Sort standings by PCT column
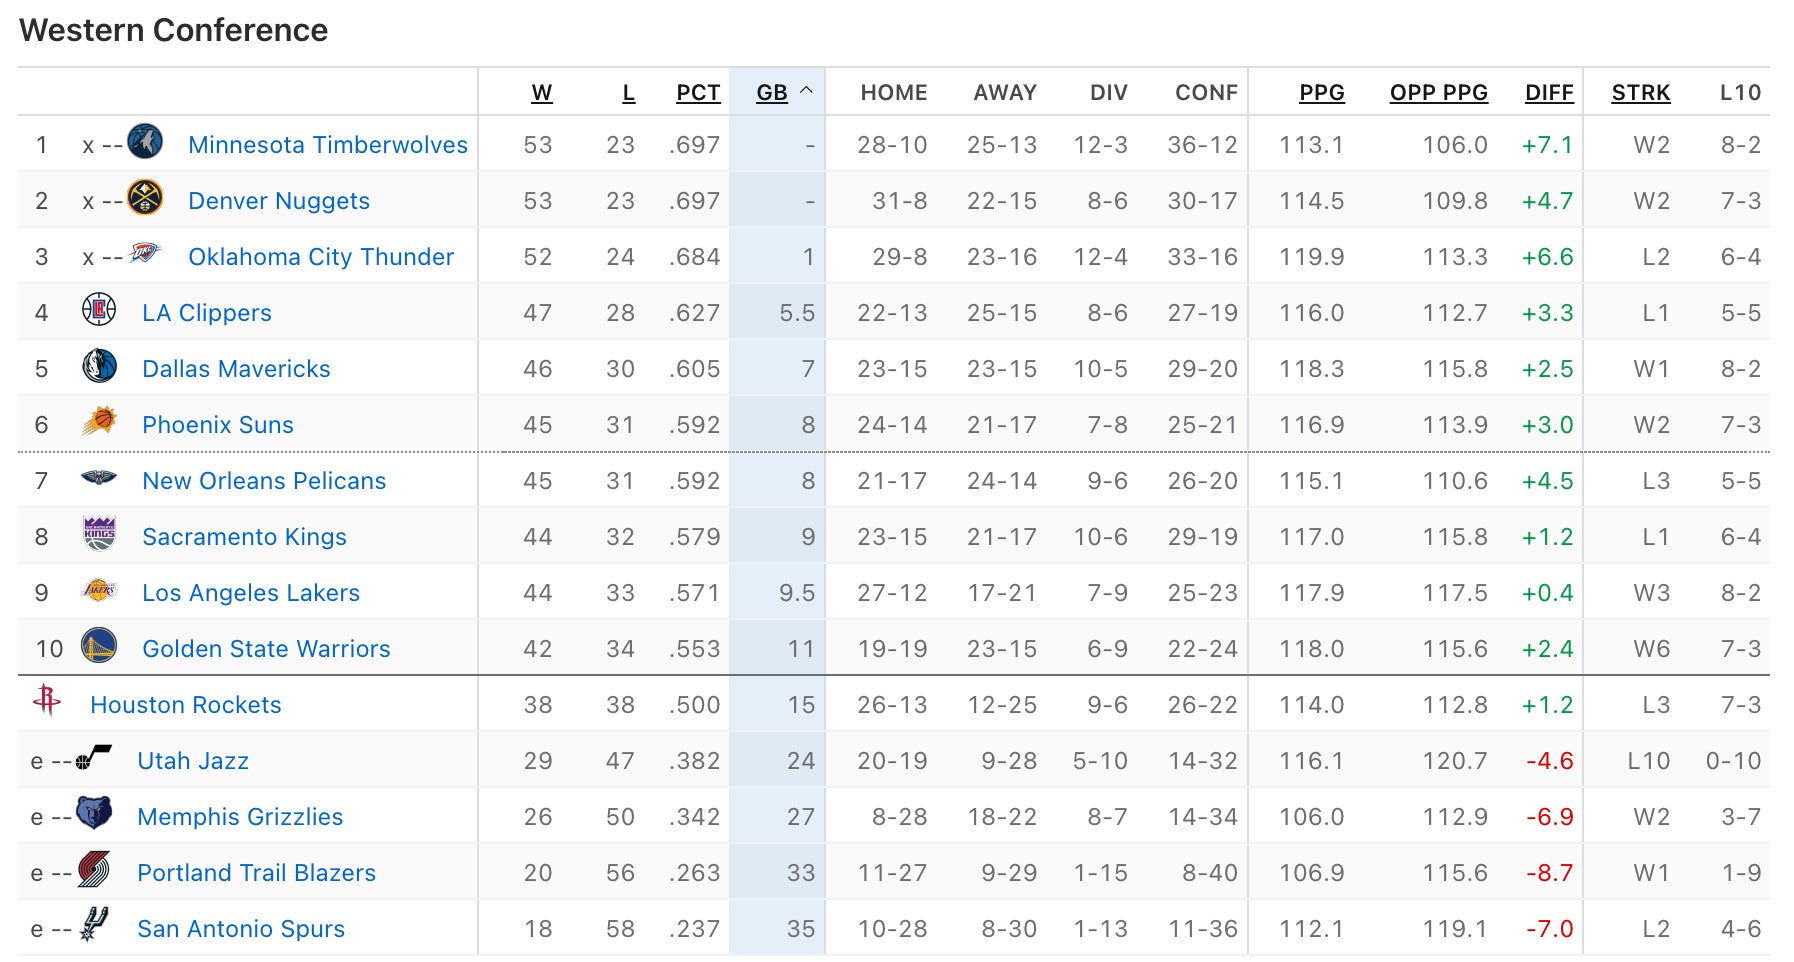 coord(697,93)
